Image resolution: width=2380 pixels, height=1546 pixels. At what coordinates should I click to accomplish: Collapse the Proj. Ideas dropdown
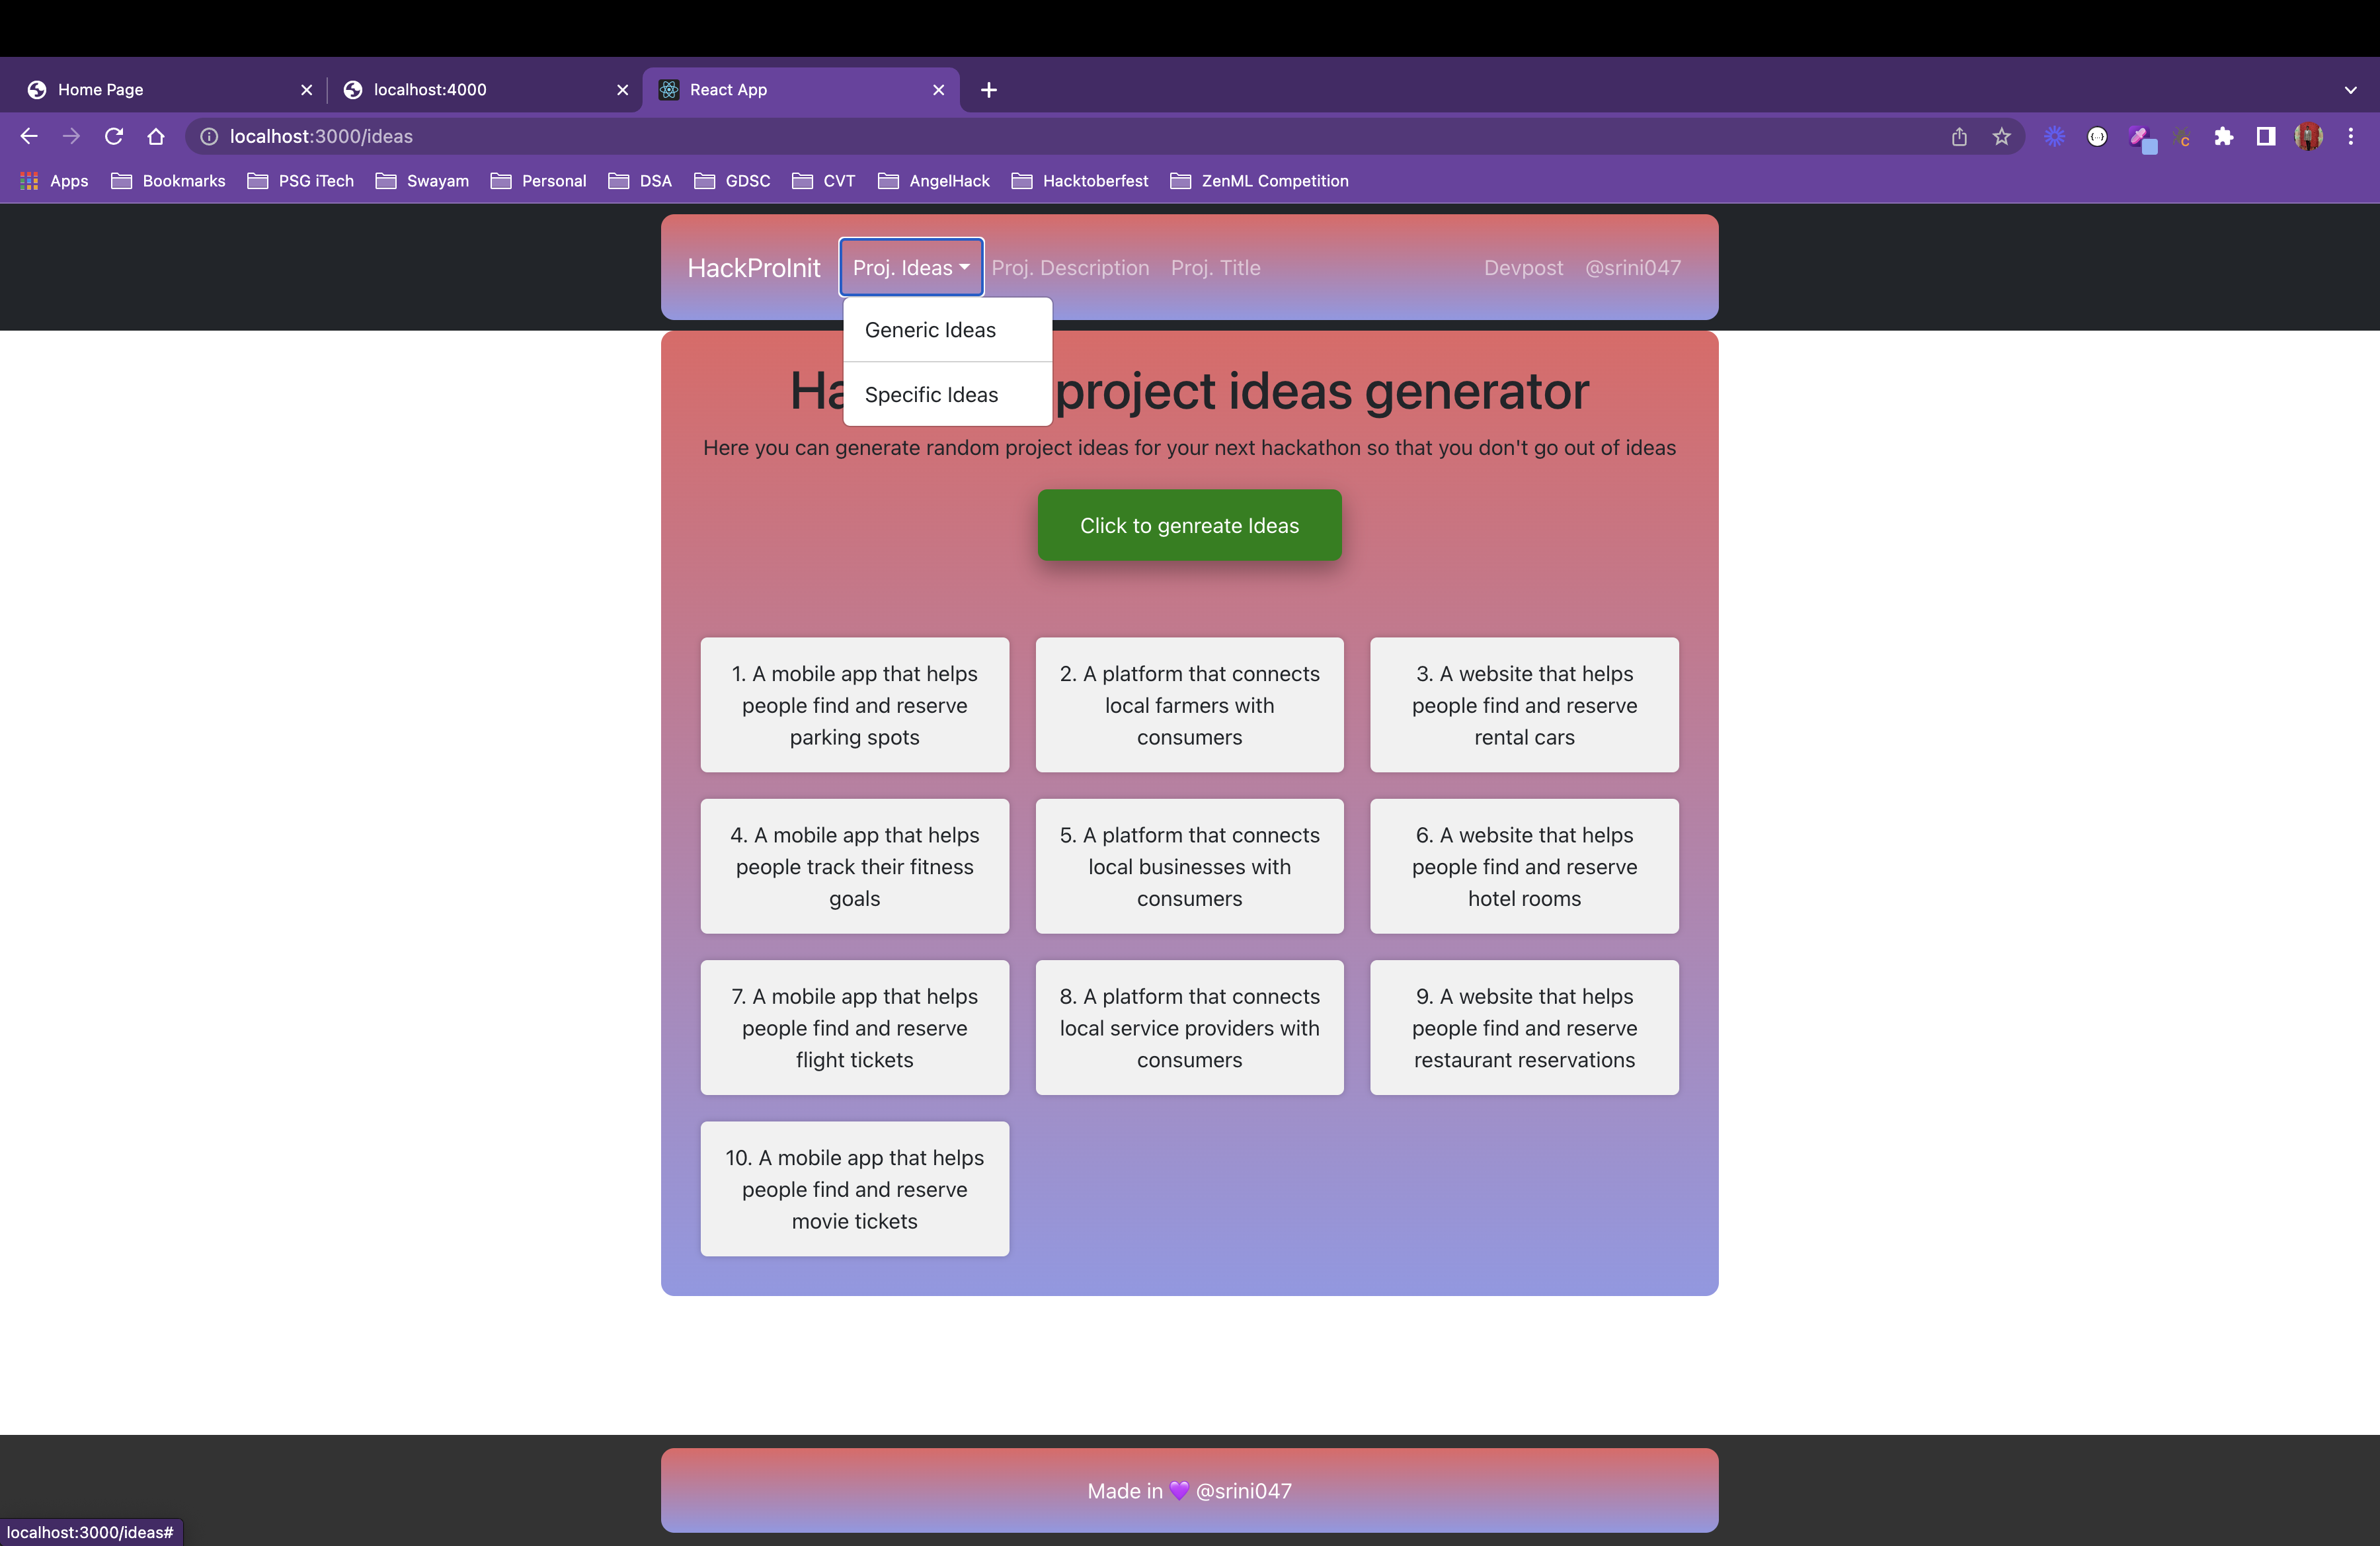[x=911, y=267]
